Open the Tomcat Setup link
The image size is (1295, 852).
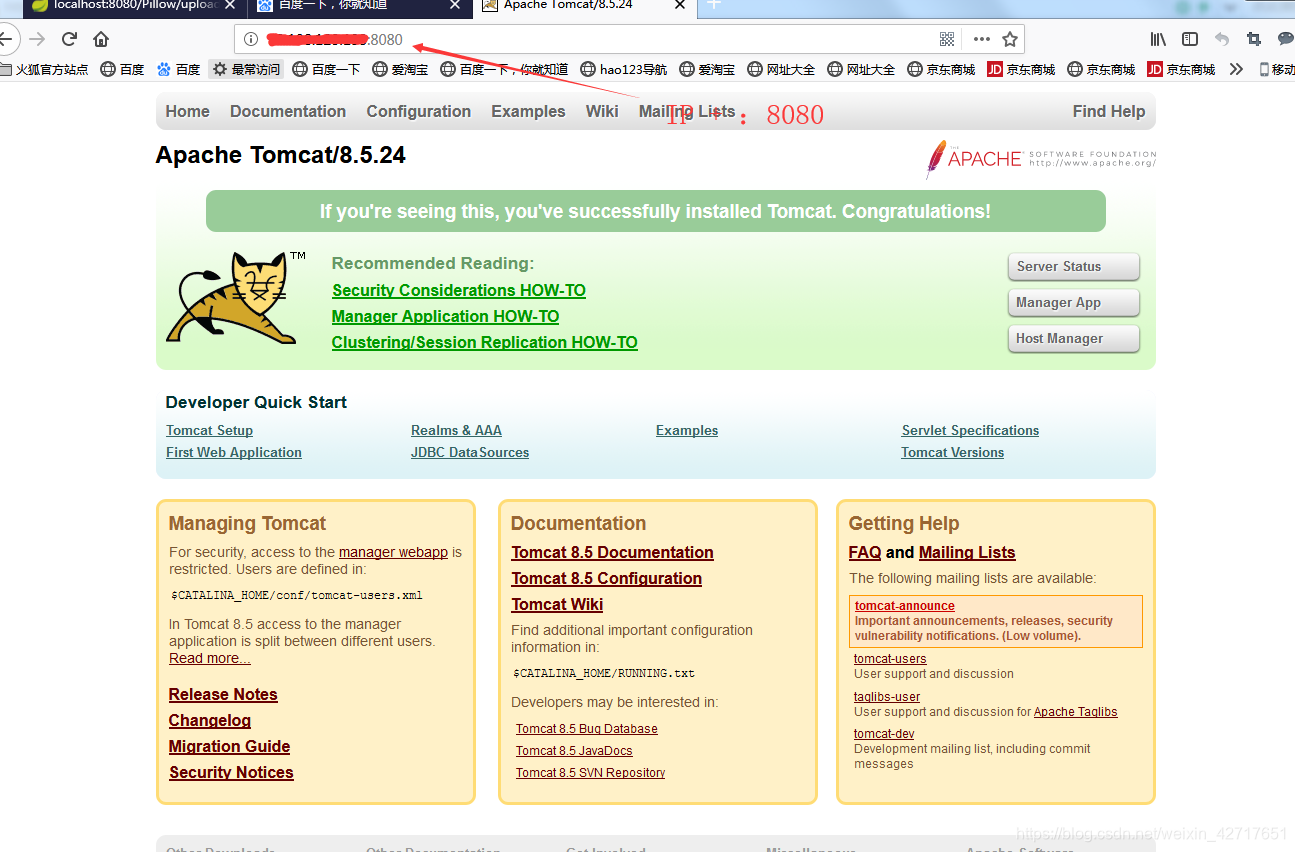pyautogui.click(x=209, y=430)
